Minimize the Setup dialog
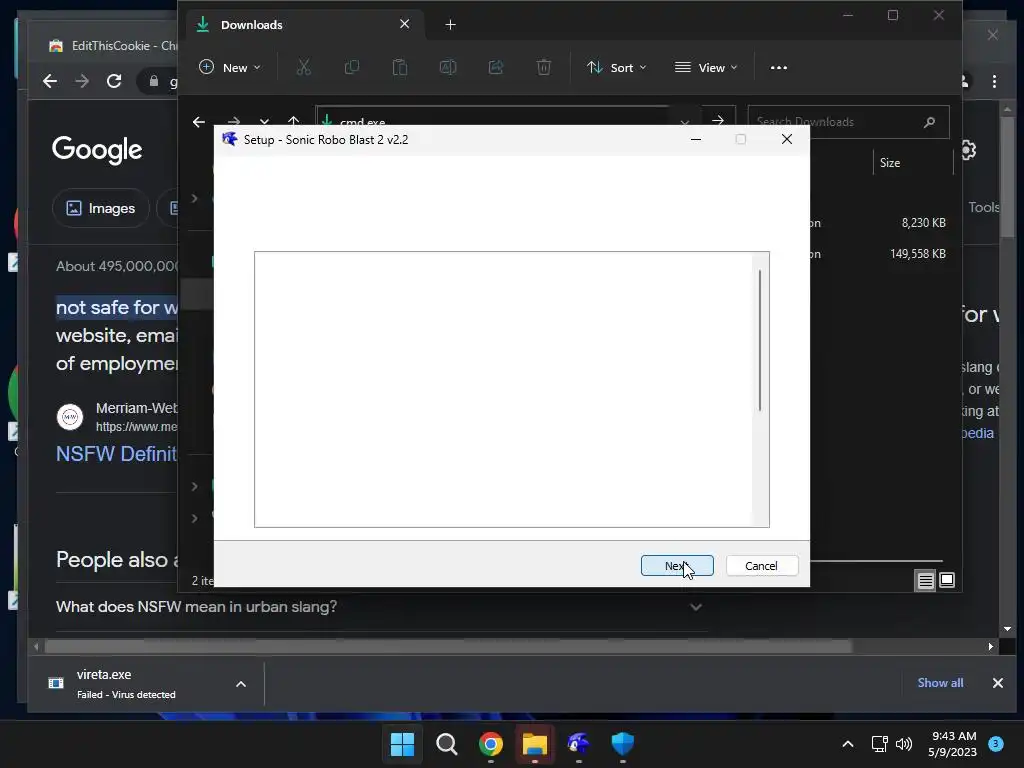The height and width of the screenshot is (768, 1024). (696, 139)
